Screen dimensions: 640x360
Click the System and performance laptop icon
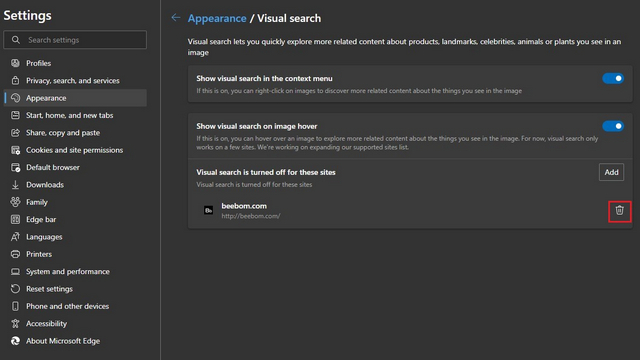pyautogui.click(x=16, y=271)
